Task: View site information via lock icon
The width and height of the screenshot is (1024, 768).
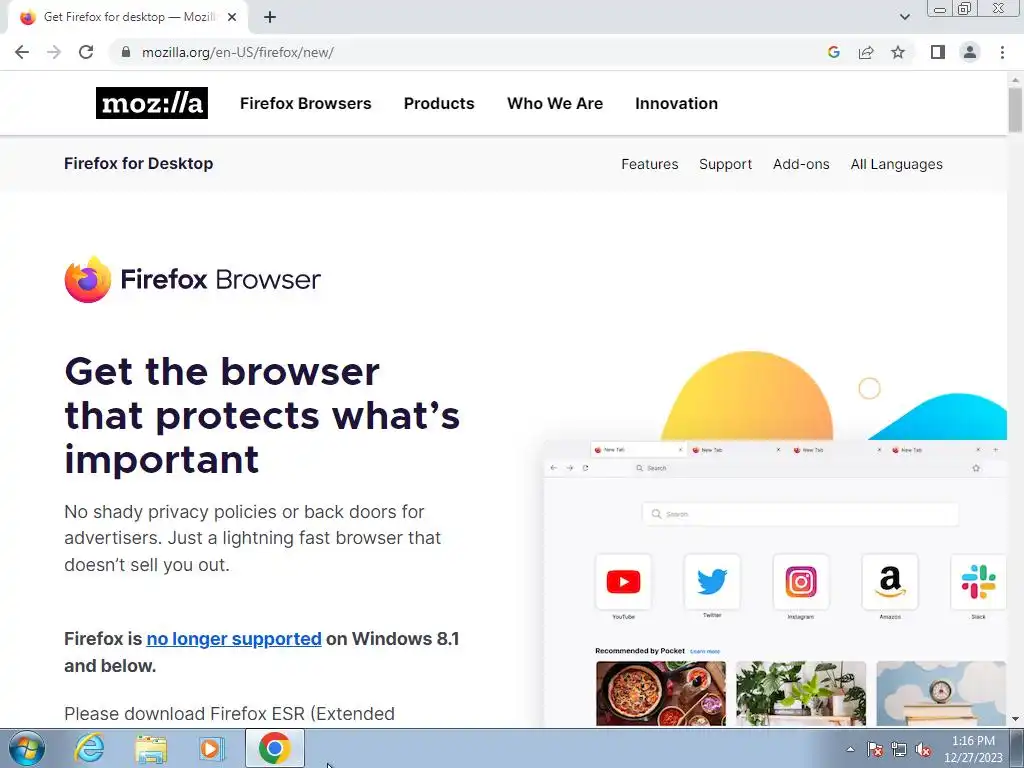Action: [x=126, y=52]
